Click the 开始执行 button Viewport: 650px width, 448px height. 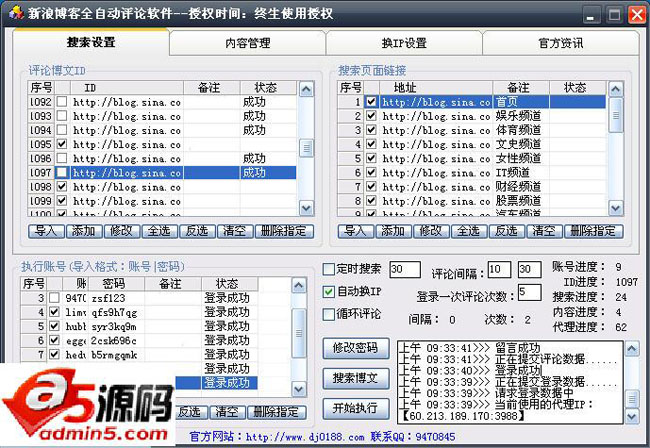356,409
